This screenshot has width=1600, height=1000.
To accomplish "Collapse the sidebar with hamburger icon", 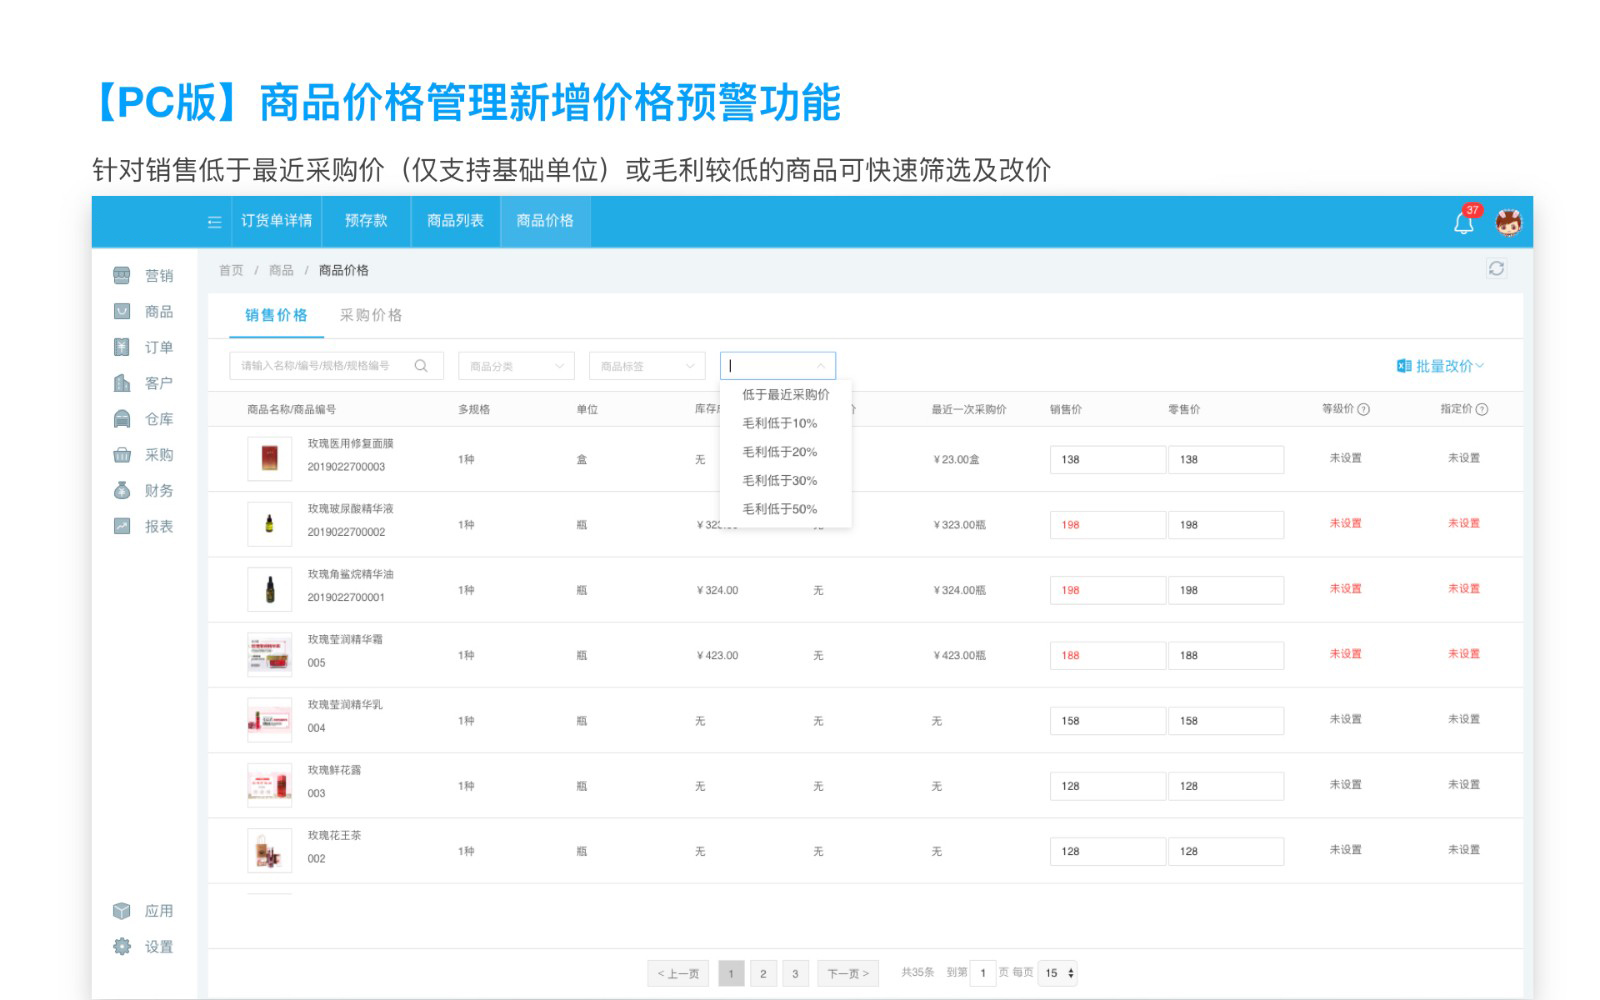I will 214,222.
